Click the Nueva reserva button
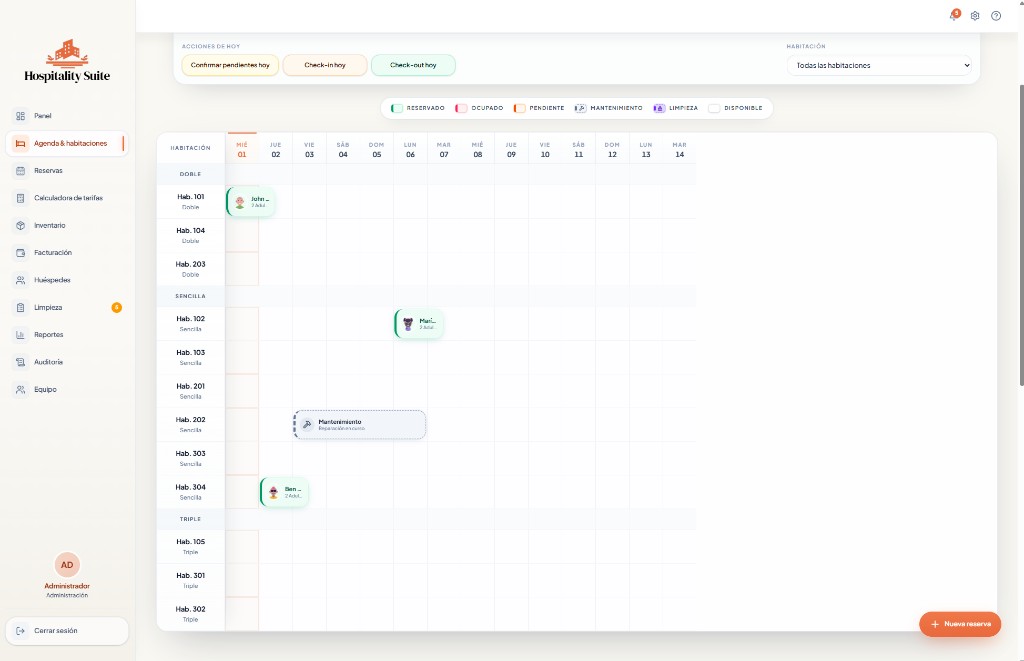1024x661 pixels. click(960, 624)
